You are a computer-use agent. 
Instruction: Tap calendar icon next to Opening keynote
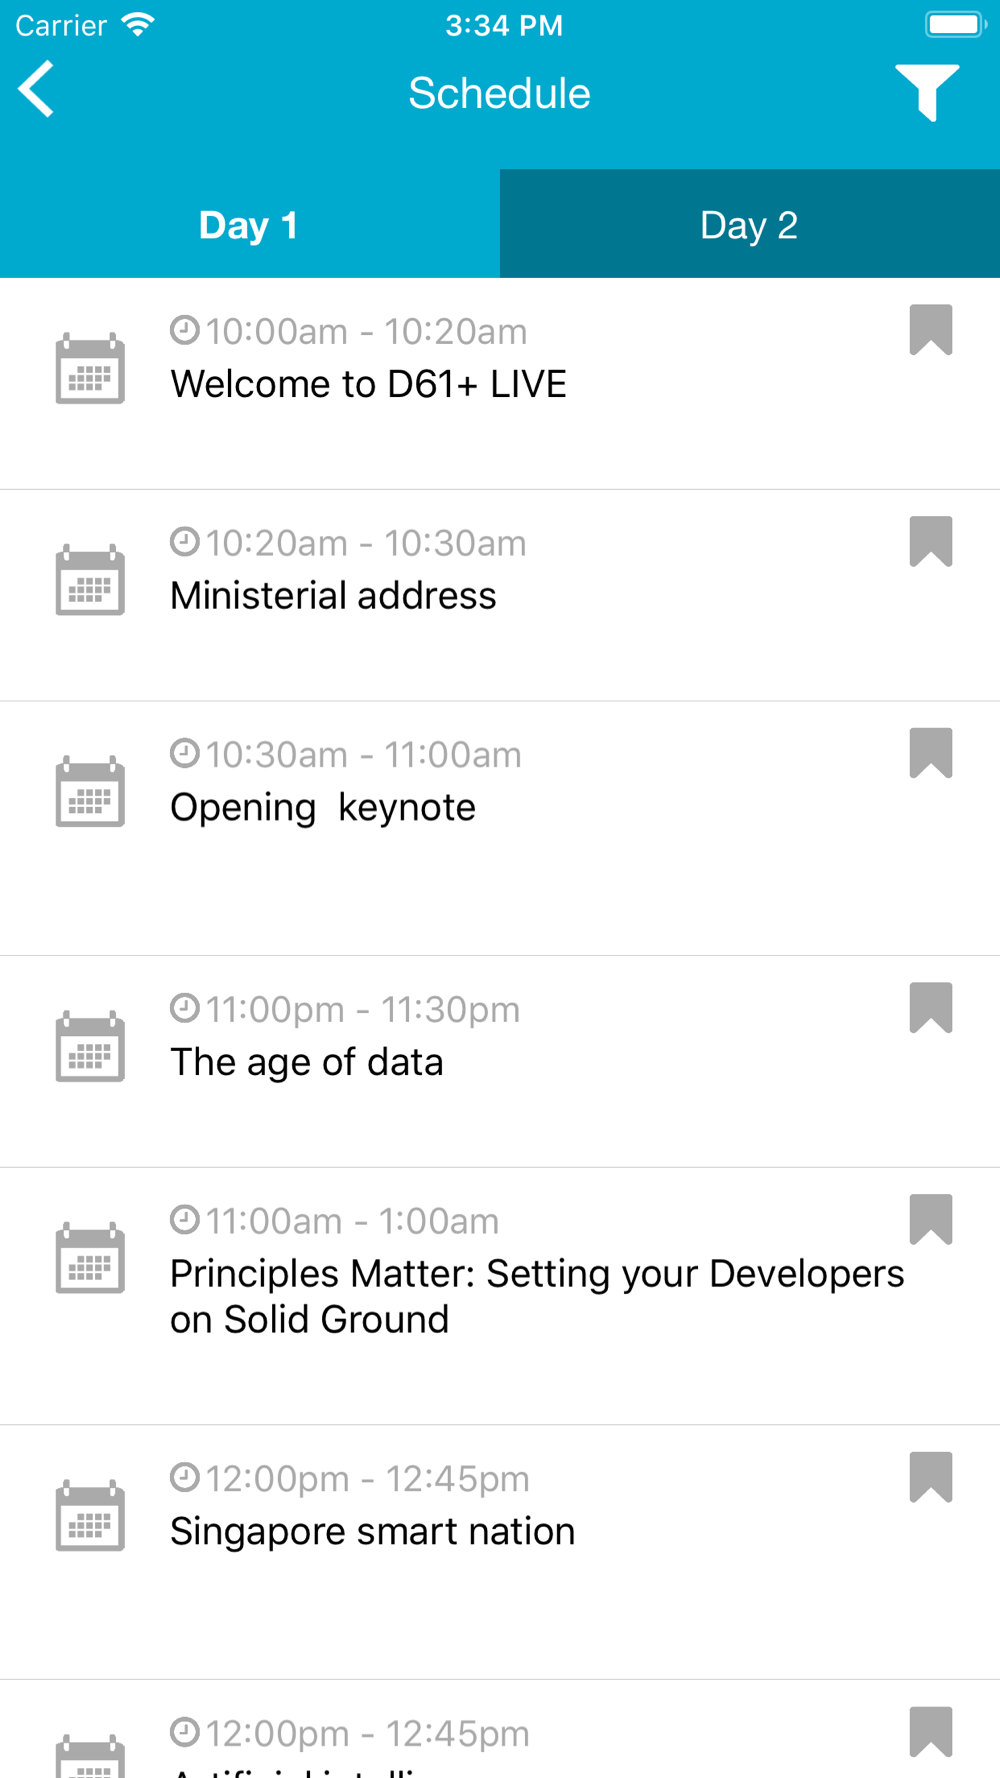pos(90,791)
